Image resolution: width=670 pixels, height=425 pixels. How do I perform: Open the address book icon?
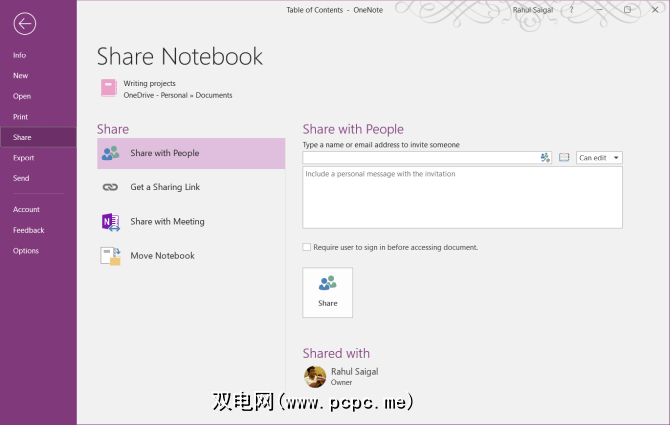(x=564, y=158)
